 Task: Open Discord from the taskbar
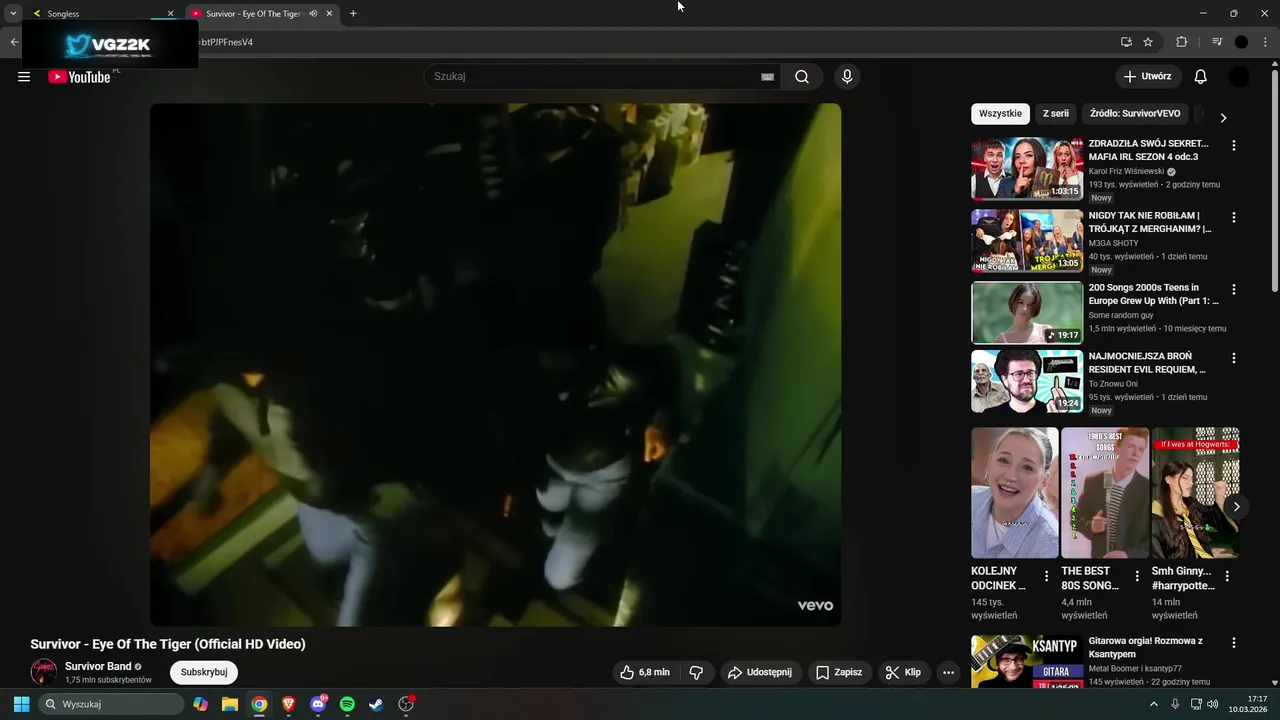(318, 704)
